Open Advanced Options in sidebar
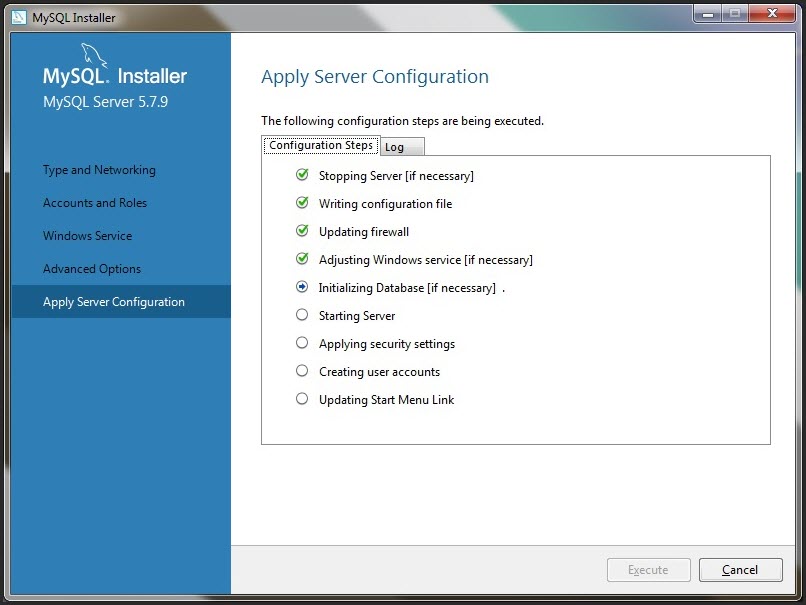The image size is (806, 605). [x=92, y=269]
